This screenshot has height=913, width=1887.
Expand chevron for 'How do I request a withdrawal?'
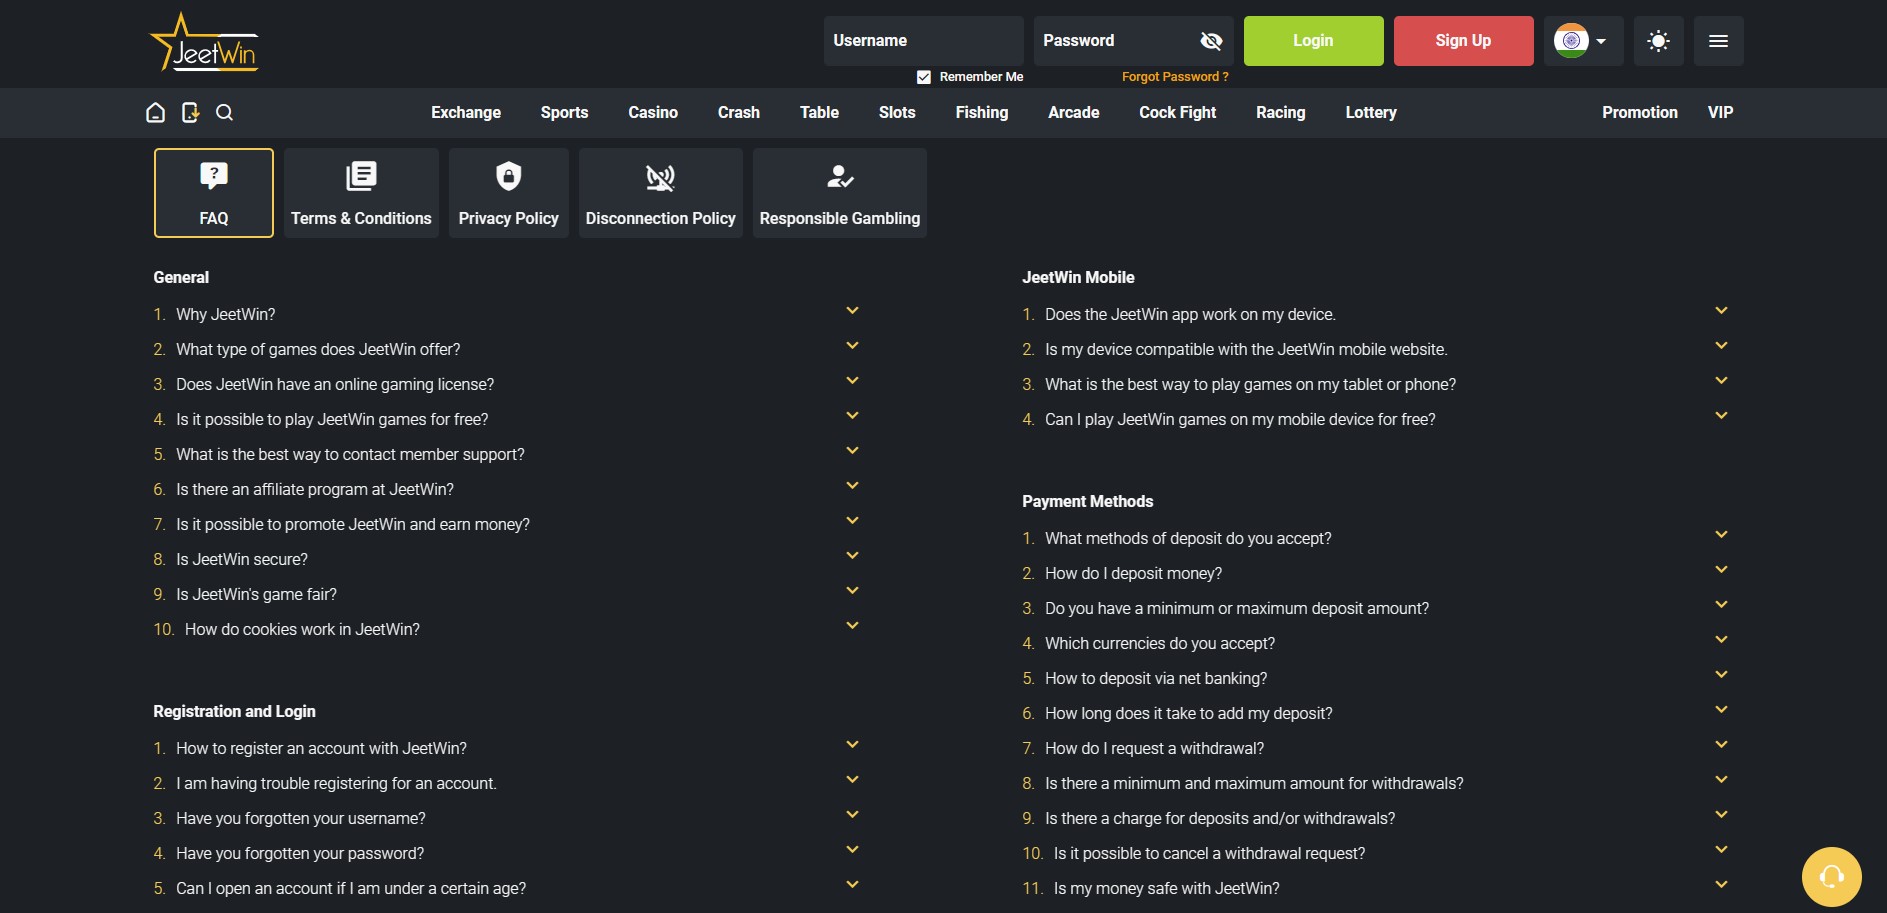tap(1721, 745)
